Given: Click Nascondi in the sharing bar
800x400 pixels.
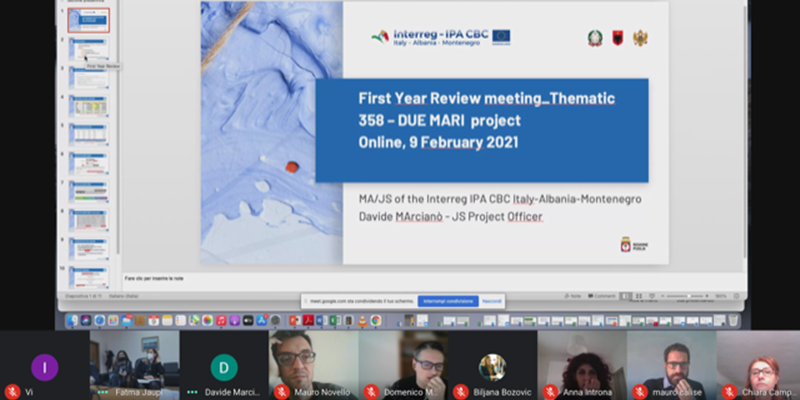Looking at the screenshot, I should pos(492,301).
